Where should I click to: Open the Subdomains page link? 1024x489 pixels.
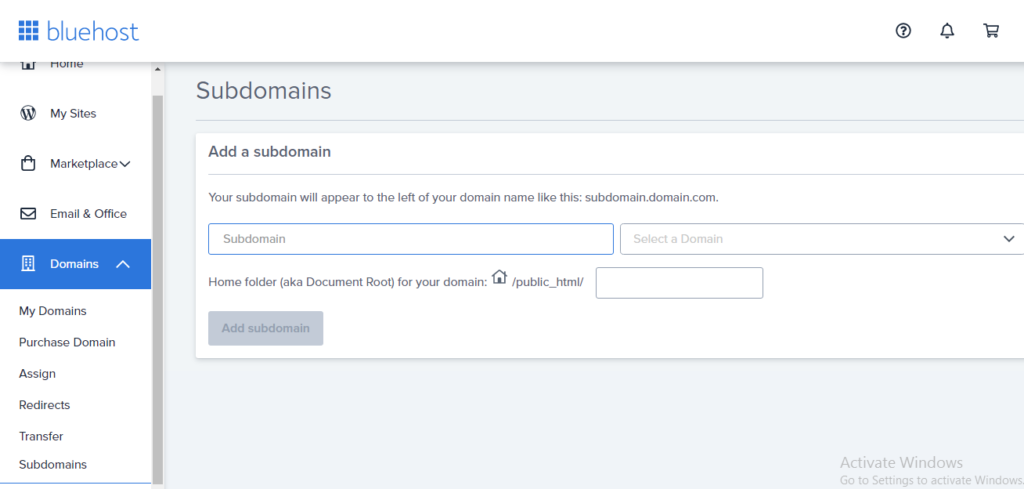point(52,465)
